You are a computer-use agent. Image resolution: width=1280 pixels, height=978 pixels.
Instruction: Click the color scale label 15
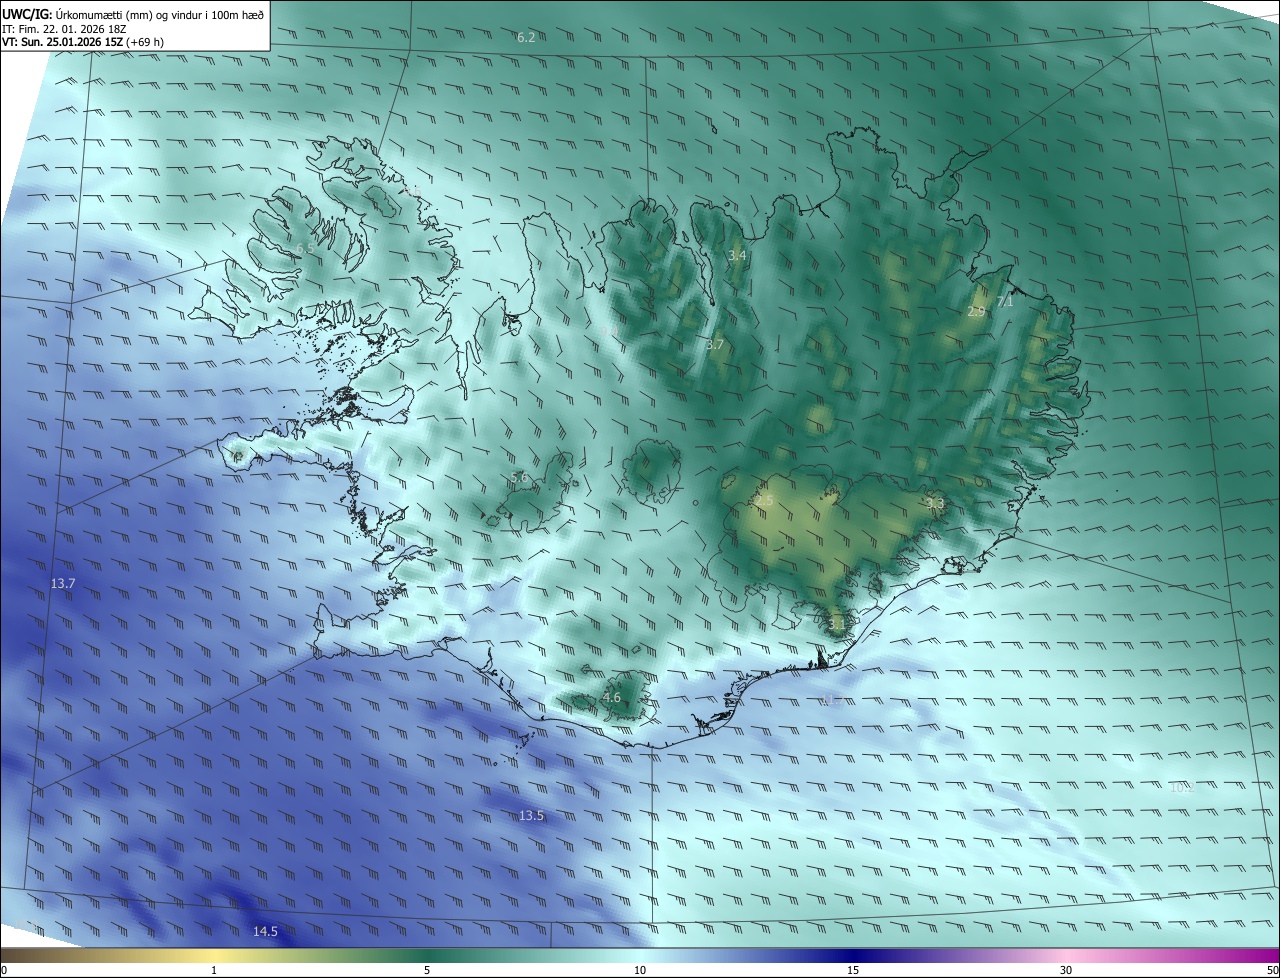tap(853, 970)
